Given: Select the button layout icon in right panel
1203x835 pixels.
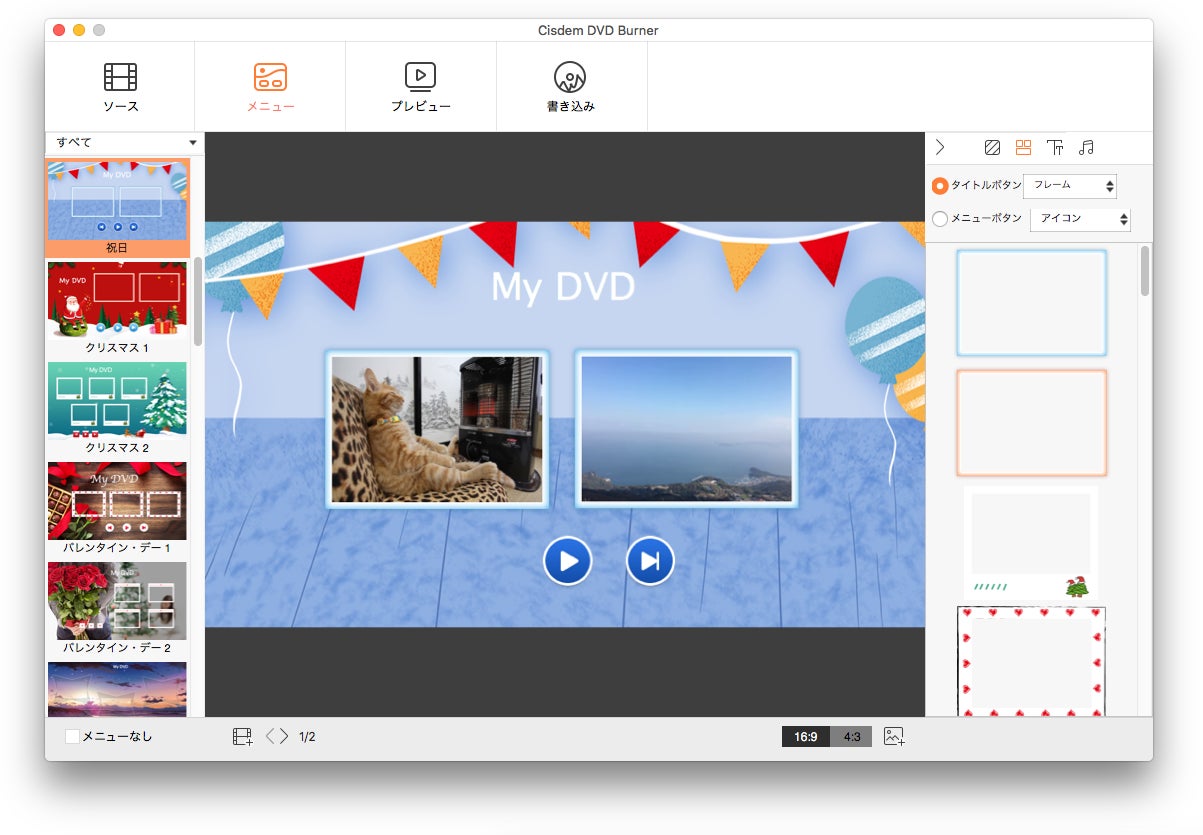Looking at the screenshot, I should 1023,148.
